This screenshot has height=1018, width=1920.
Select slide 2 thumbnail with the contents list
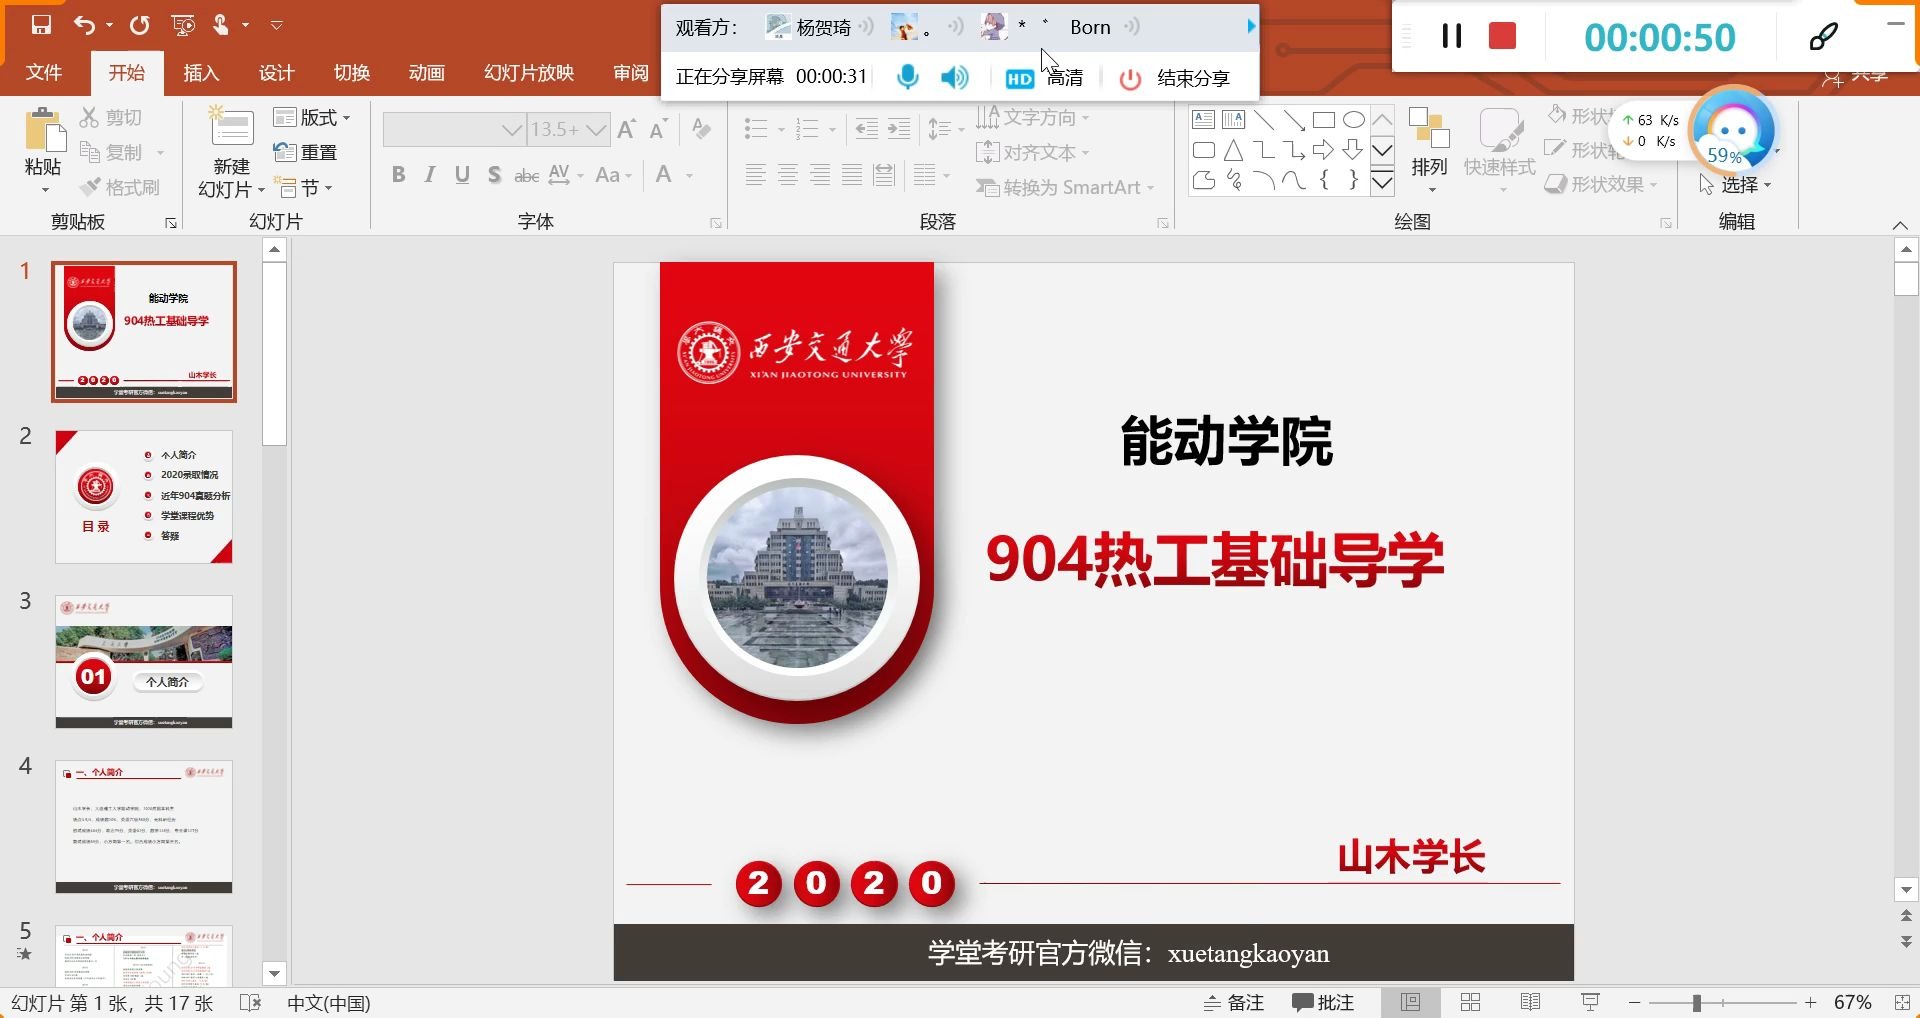tap(144, 497)
